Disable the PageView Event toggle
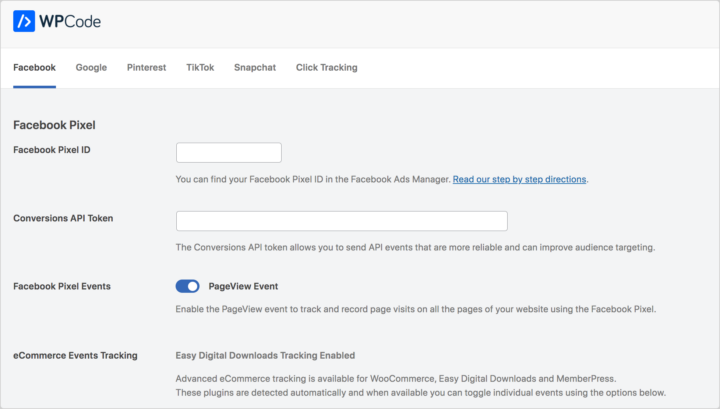720x409 pixels. [188, 286]
